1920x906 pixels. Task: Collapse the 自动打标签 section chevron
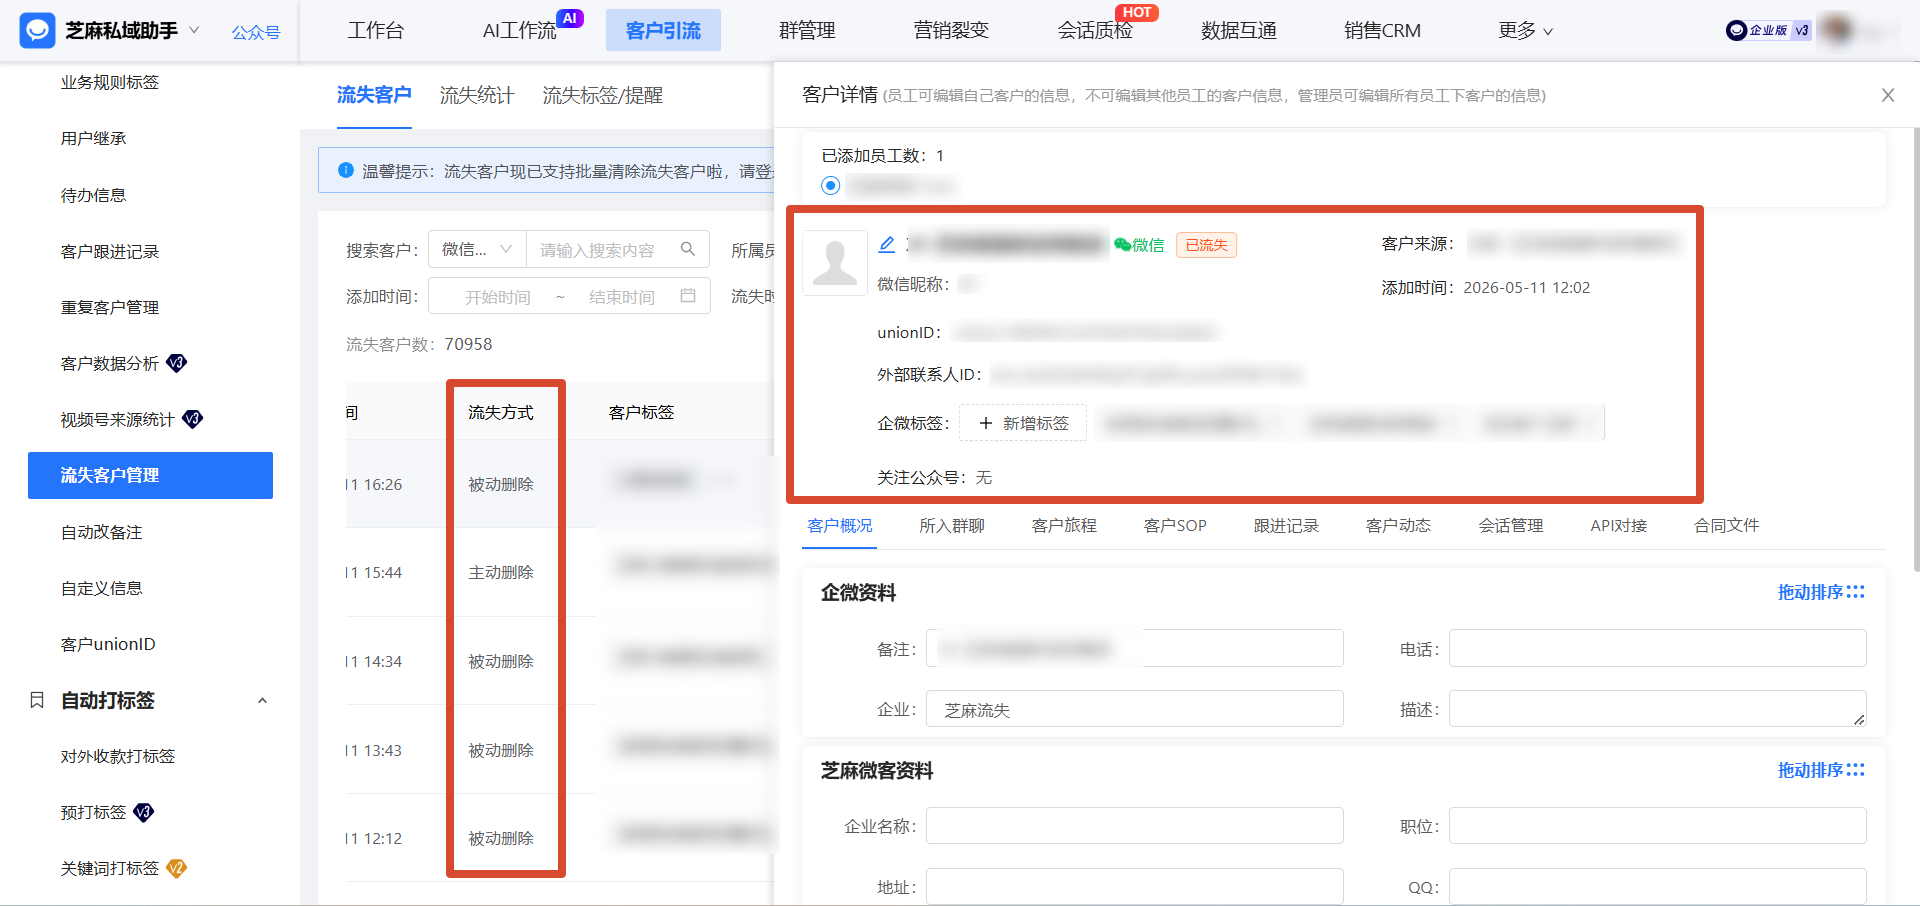(x=262, y=700)
